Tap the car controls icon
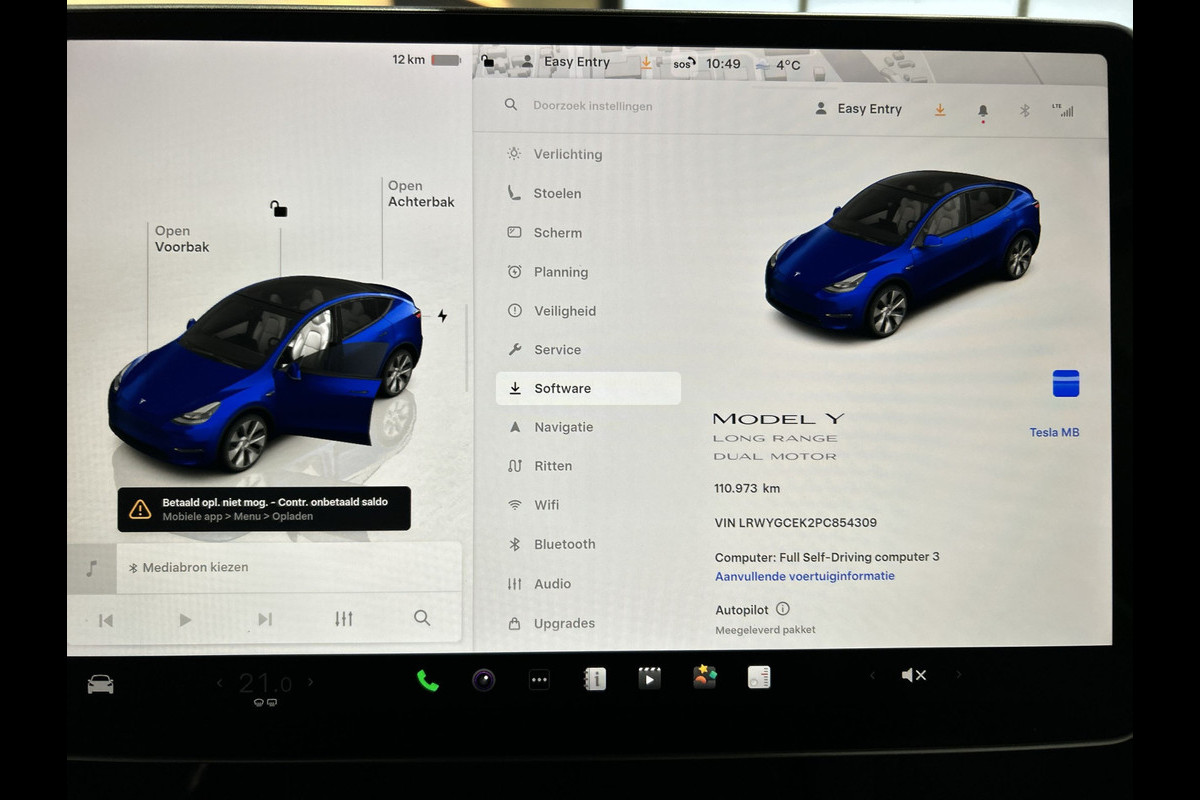The height and width of the screenshot is (800, 1200). pyautogui.click(x=100, y=684)
